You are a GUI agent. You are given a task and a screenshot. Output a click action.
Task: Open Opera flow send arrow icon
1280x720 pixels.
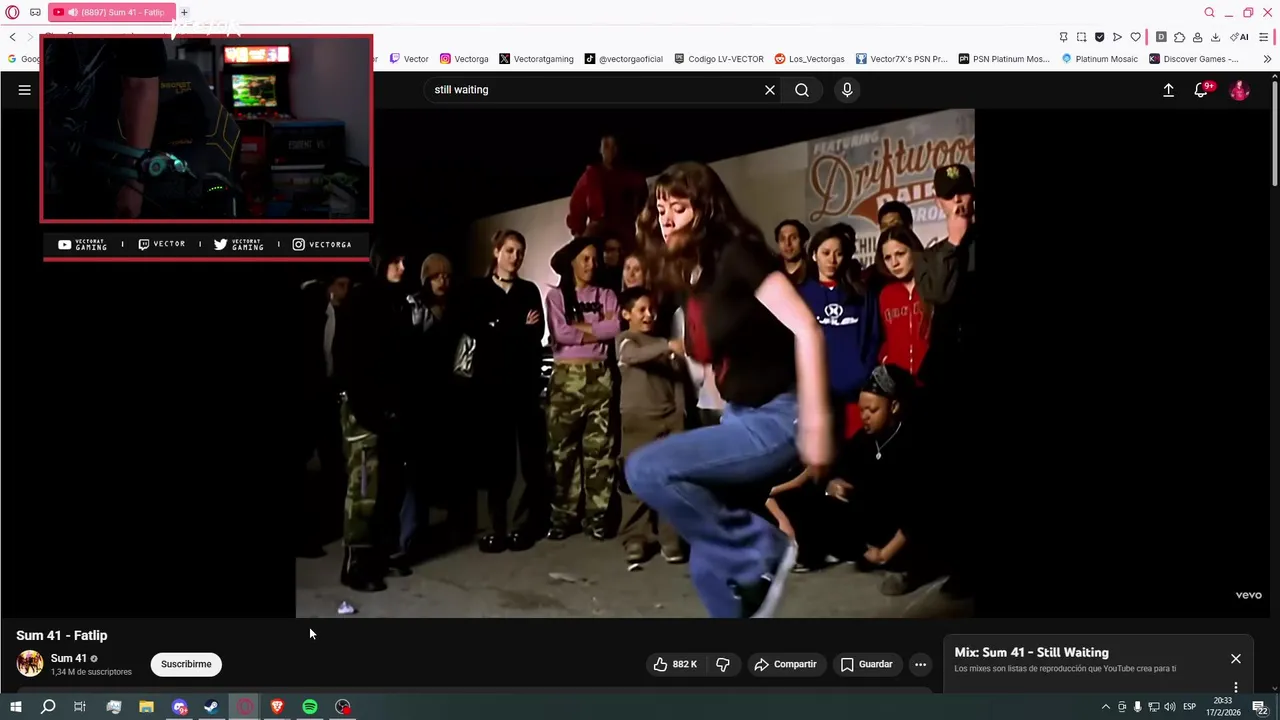[x=1117, y=37]
